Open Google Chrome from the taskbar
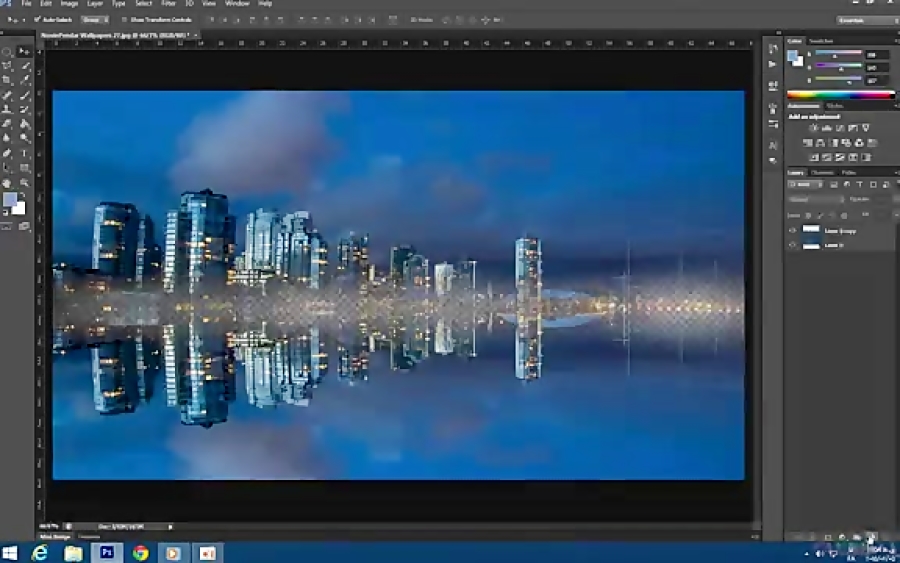This screenshot has height=563, width=900. point(140,552)
